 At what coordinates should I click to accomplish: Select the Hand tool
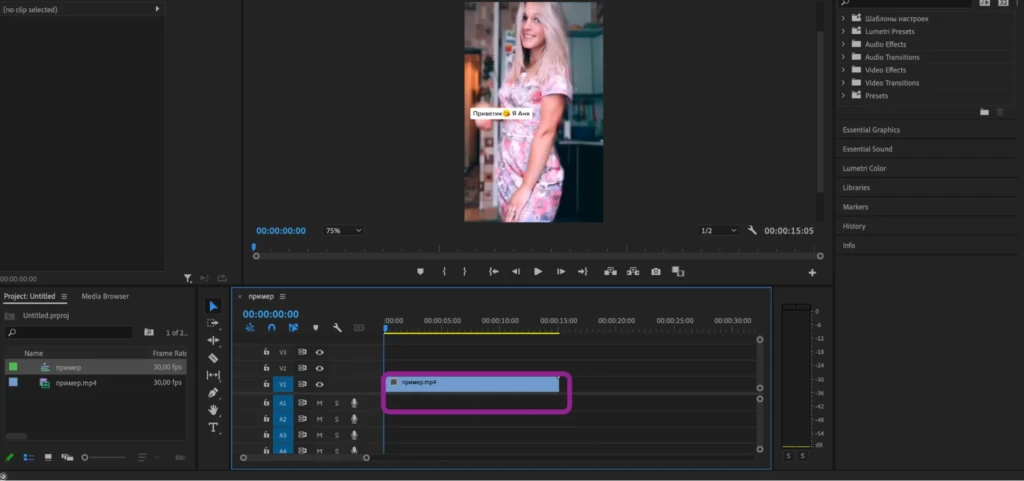[213, 410]
